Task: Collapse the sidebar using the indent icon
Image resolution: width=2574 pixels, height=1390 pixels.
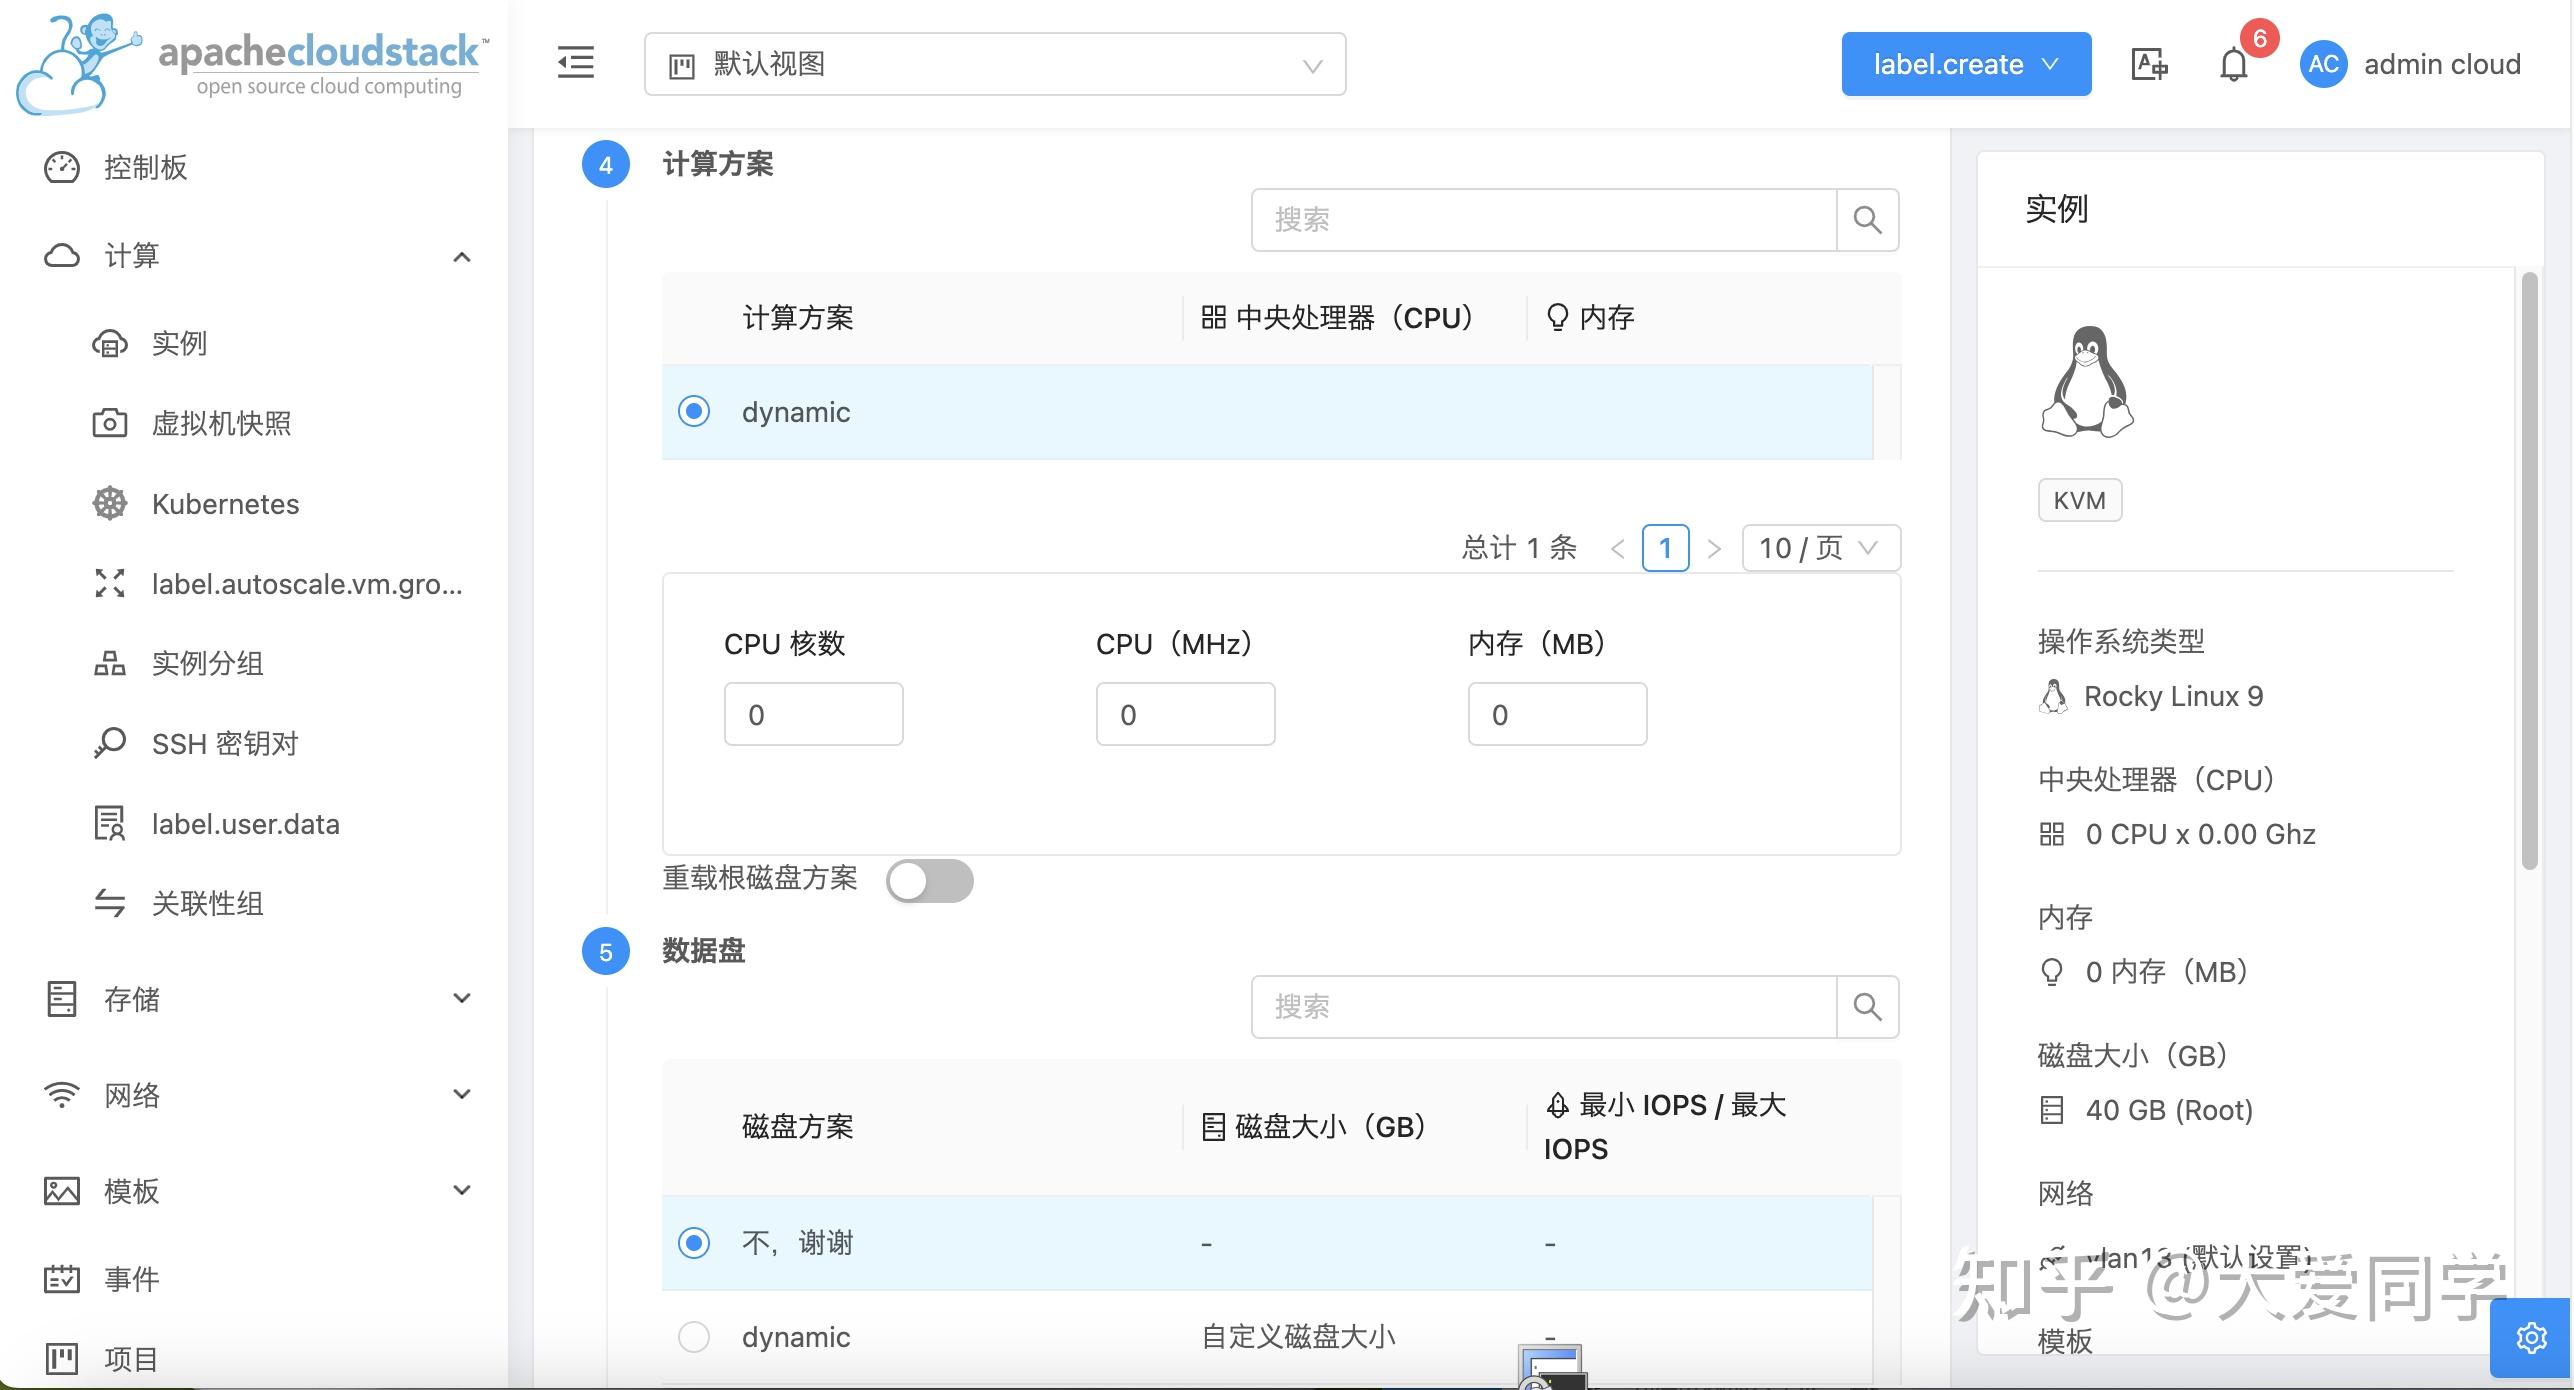Action: click(x=575, y=62)
